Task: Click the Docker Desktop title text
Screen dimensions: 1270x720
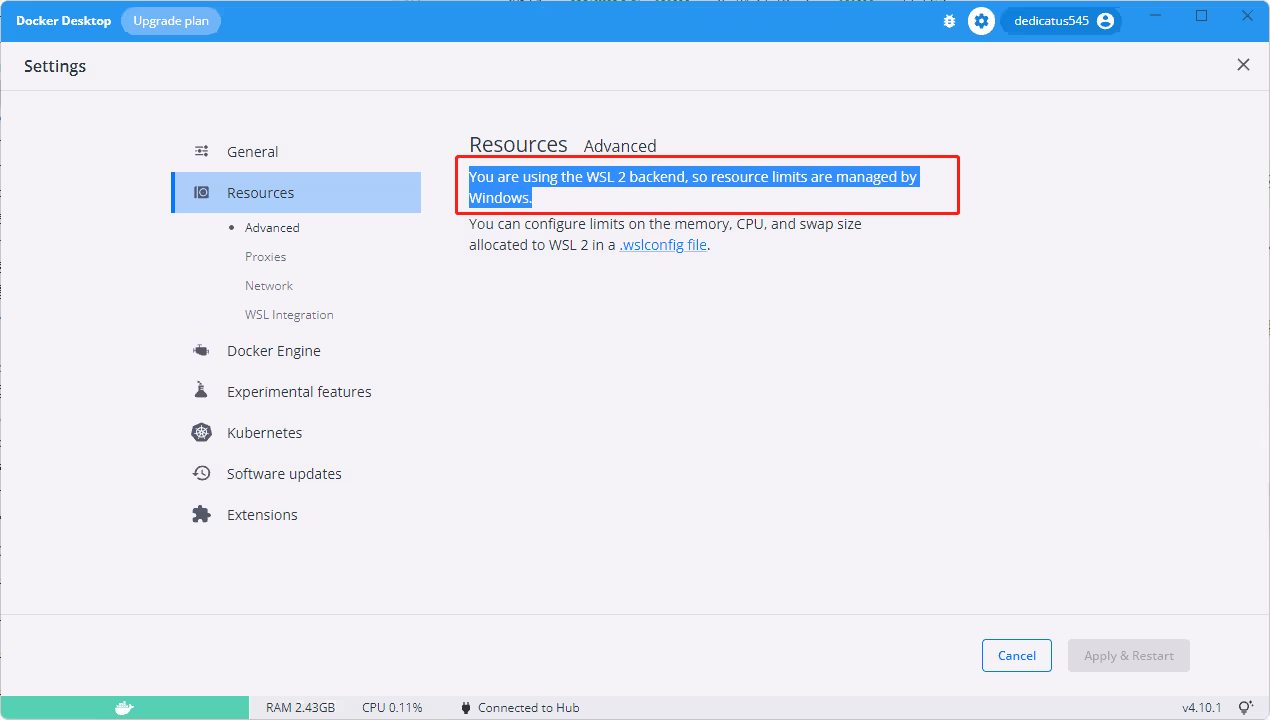Action: tap(64, 21)
